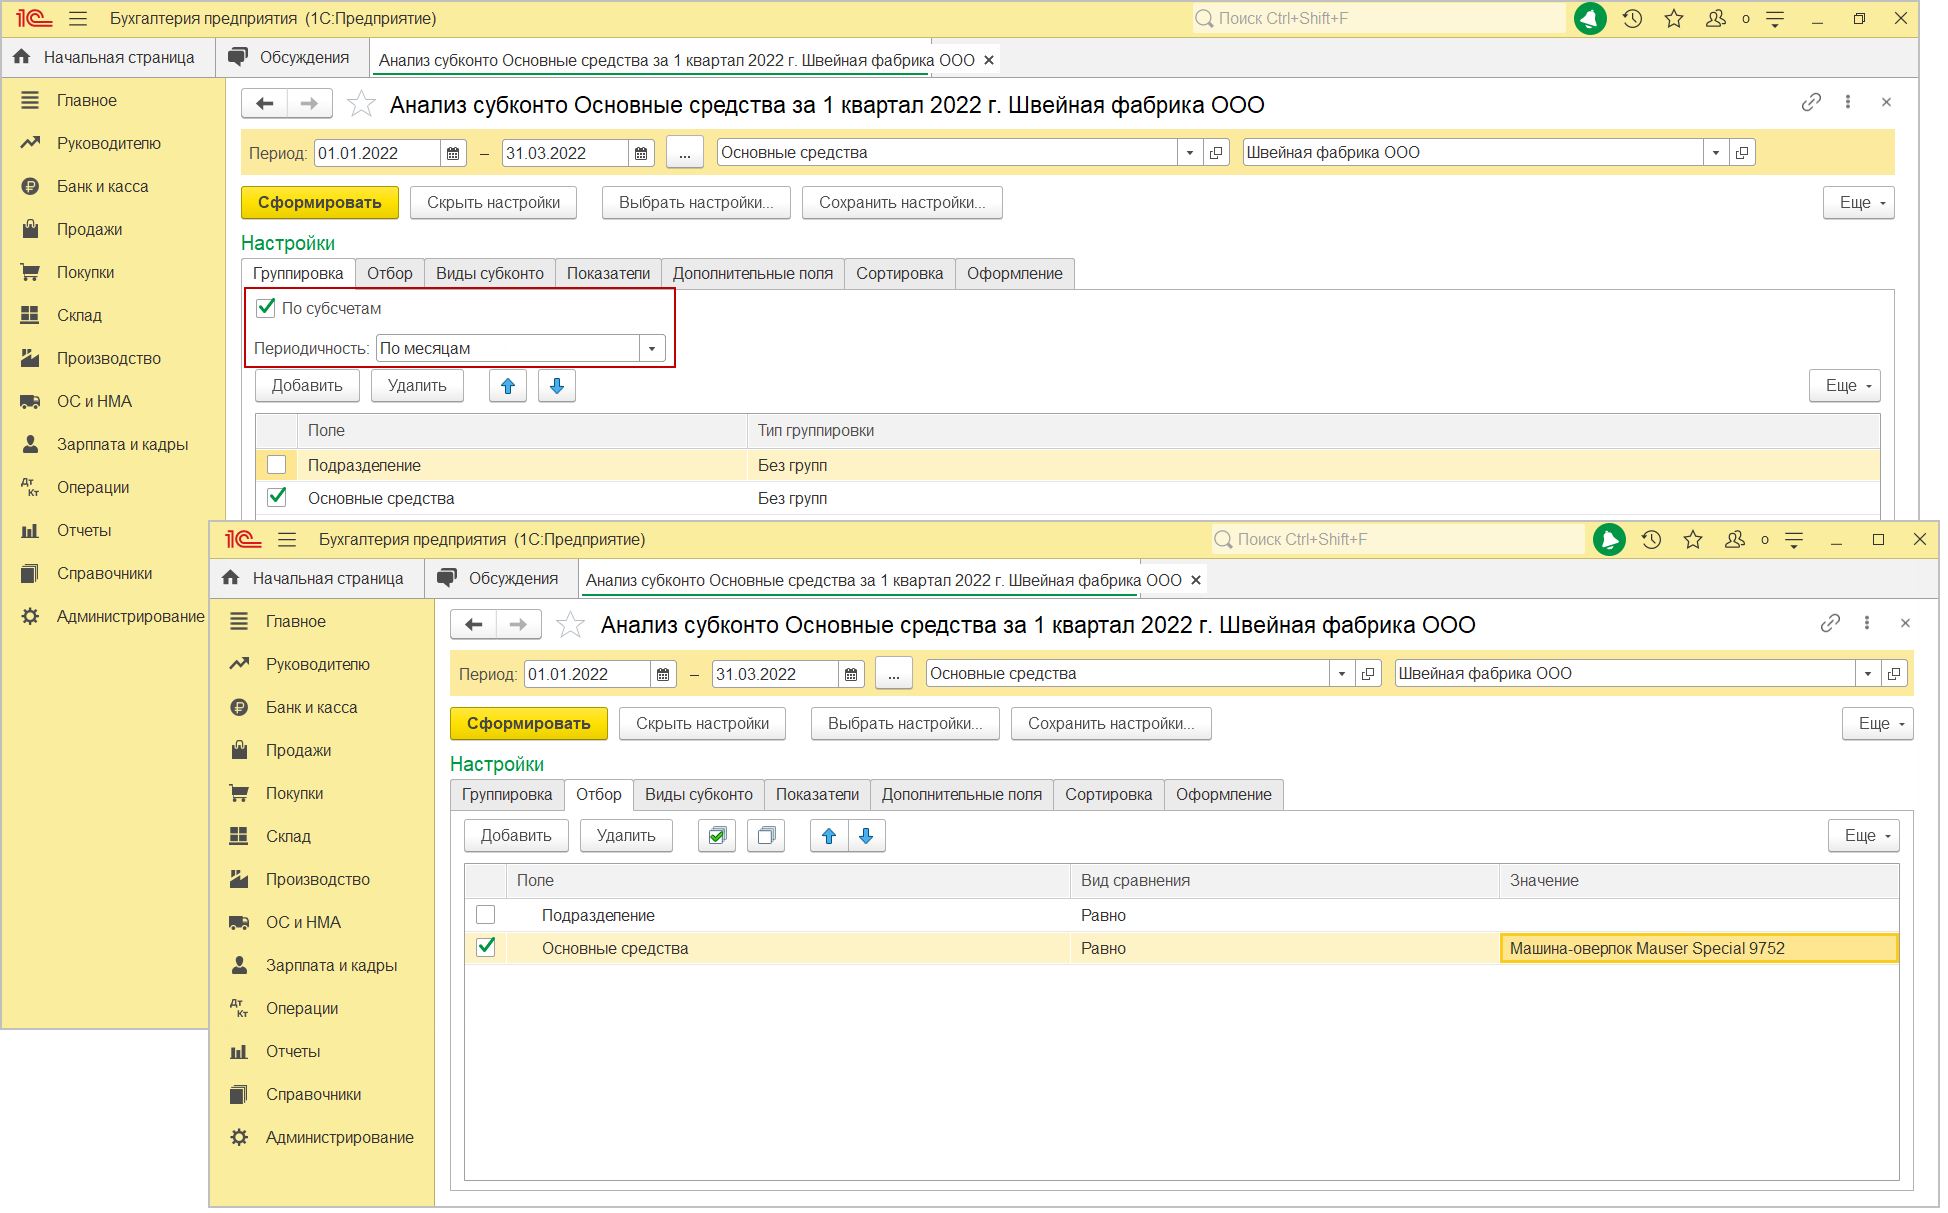Viewport: 1948px width, 1213px height.
Task: Click Выбрать настройки in front window
Action: [x=905, y=724]
